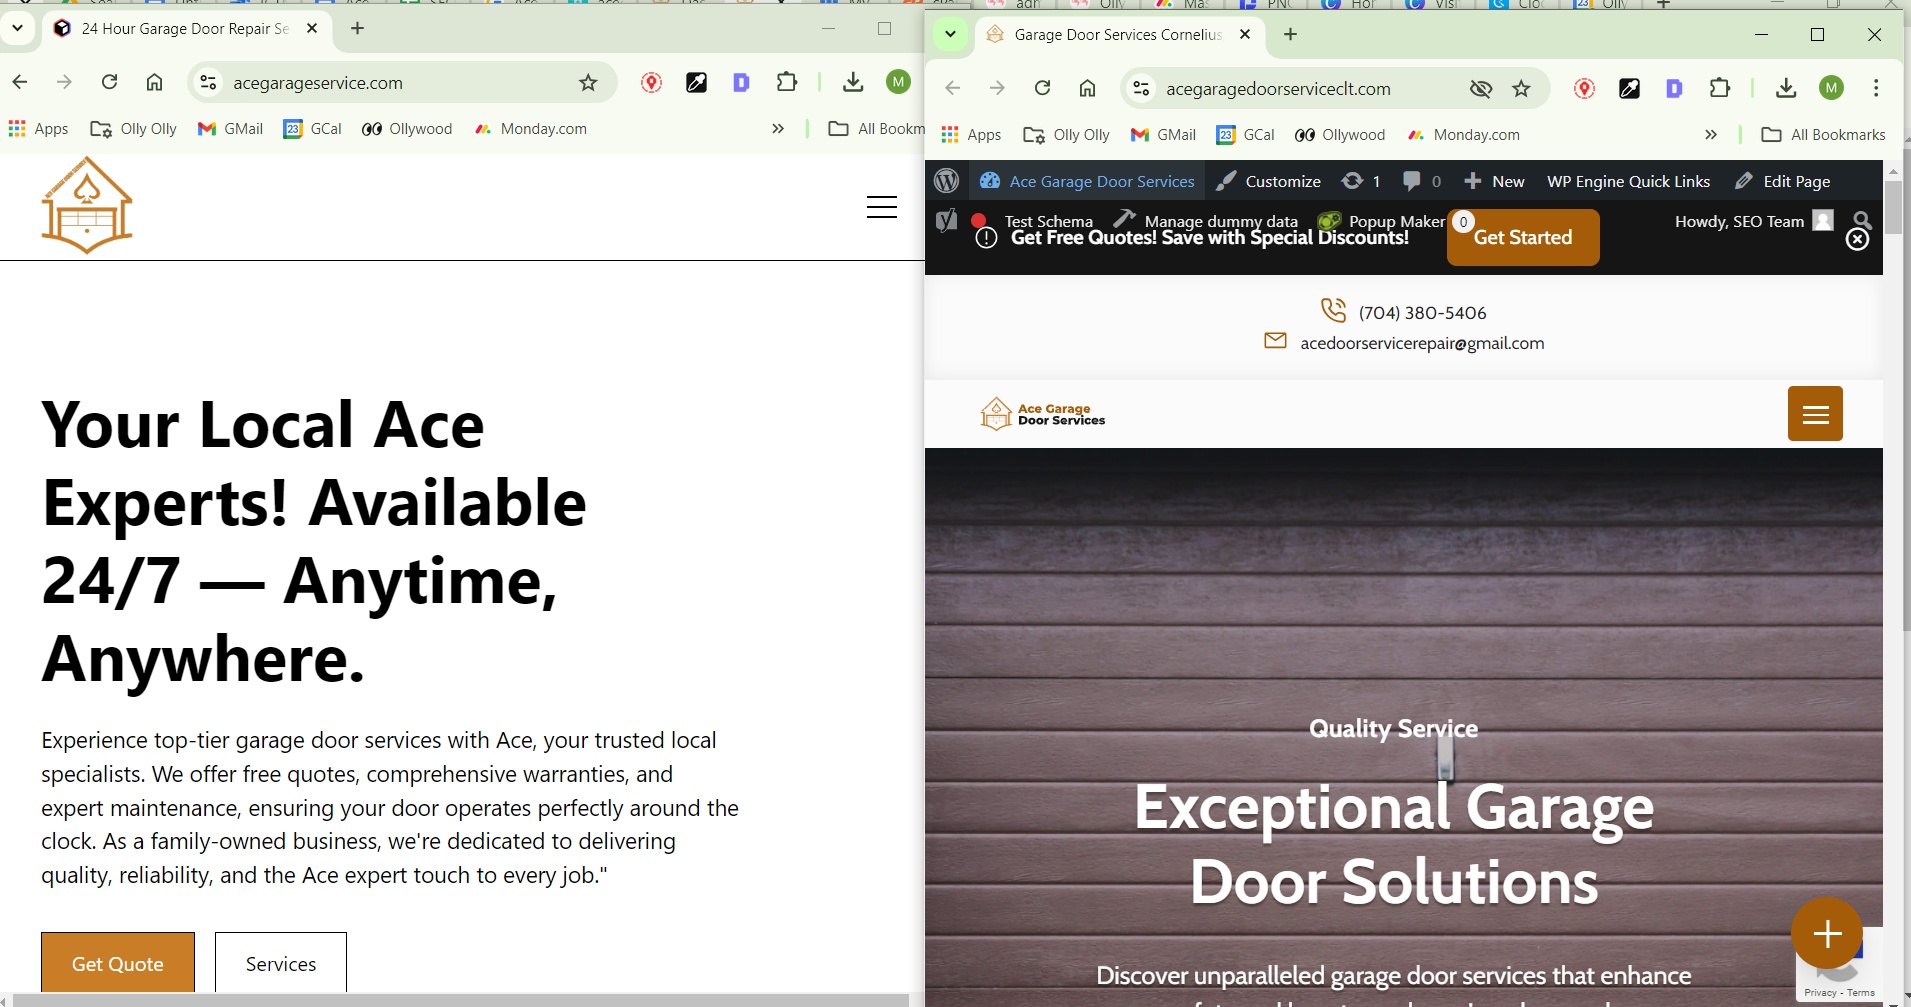Image resolution: width=1911 pixels, height=1007 pixels.
Task: Click the home icon in right browser
Action: click(1087, 89)
